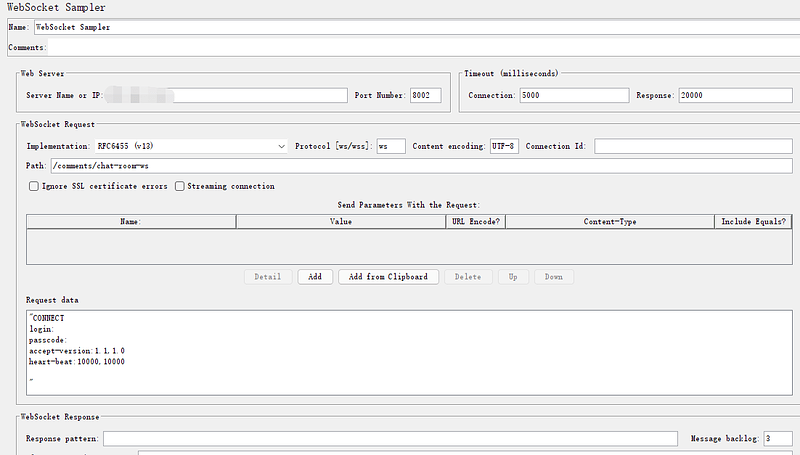
Task: Click the Up button
Action: 513,277
